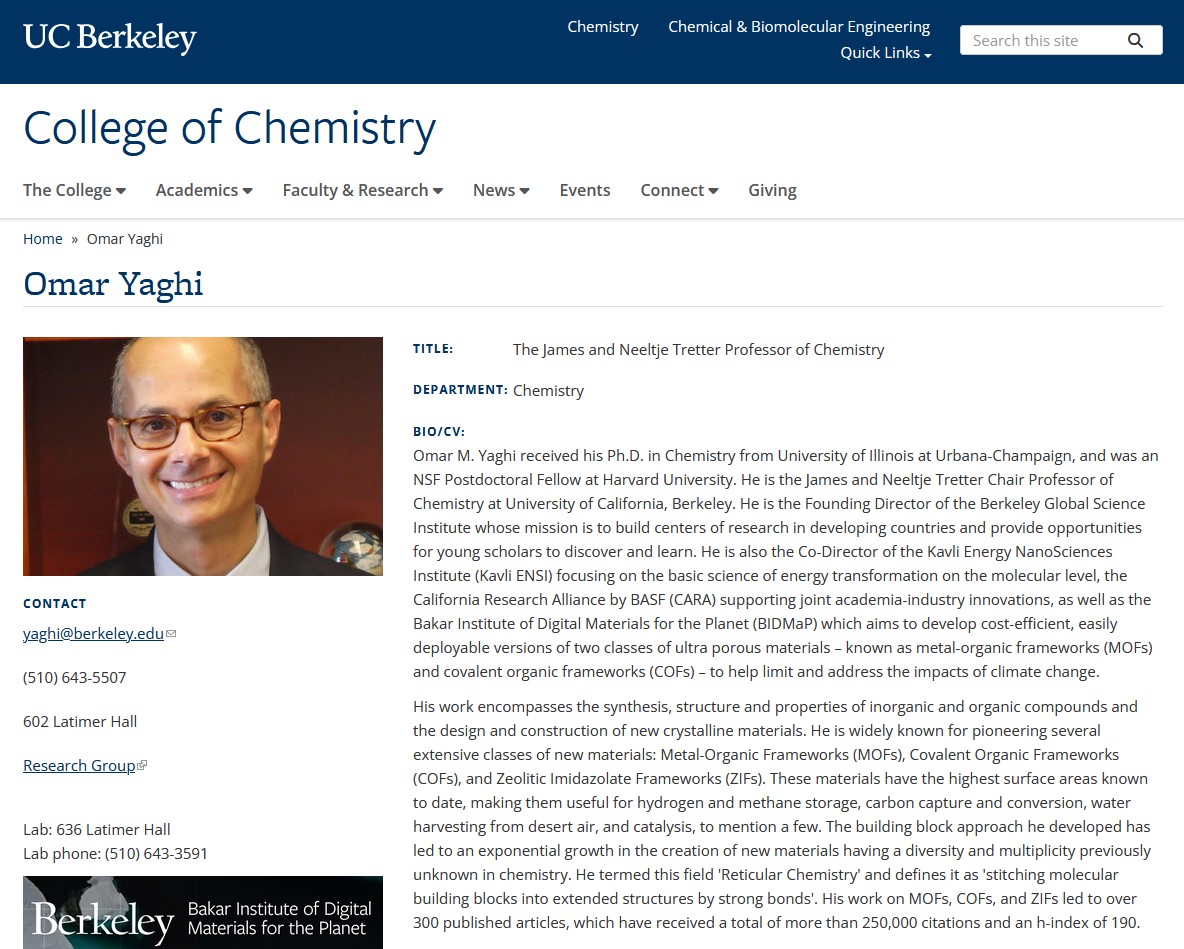Open Chemical & Biomolecular Engineering link
The height and width of the screenshot is (949, 1184).
pyautogui.click(x=799, y=27)
